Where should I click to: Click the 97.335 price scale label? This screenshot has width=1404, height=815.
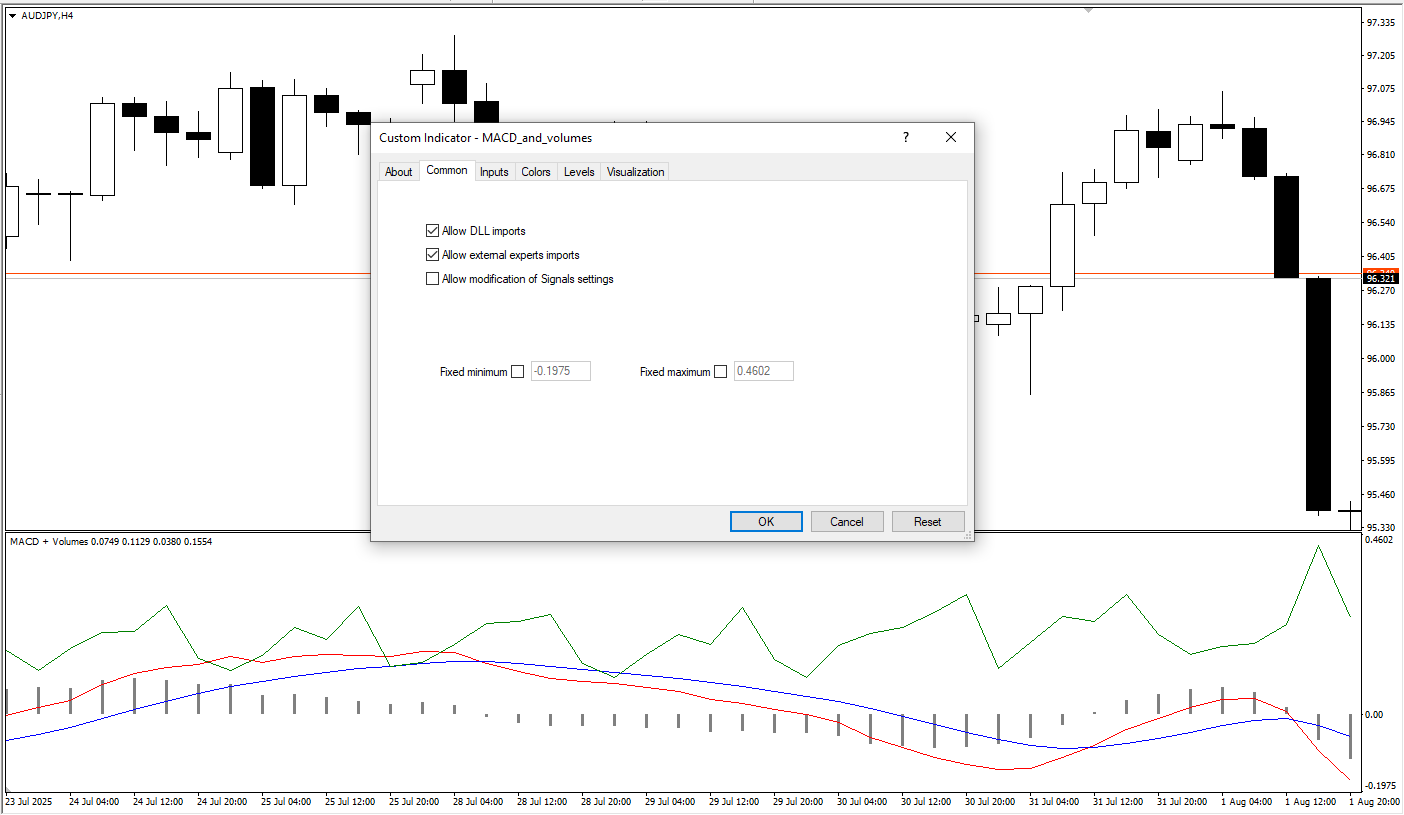pyautogui.click(x=1381, y=22)
